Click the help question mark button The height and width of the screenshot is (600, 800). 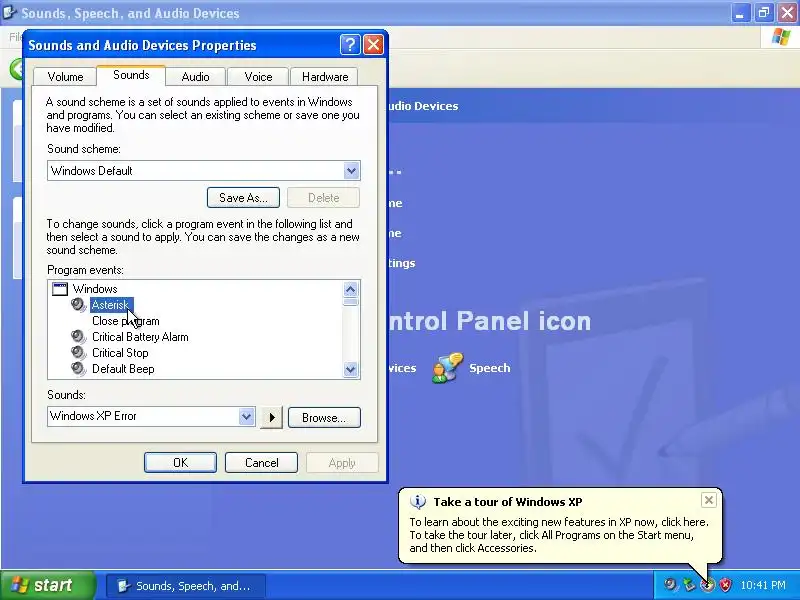click(350, 45)
